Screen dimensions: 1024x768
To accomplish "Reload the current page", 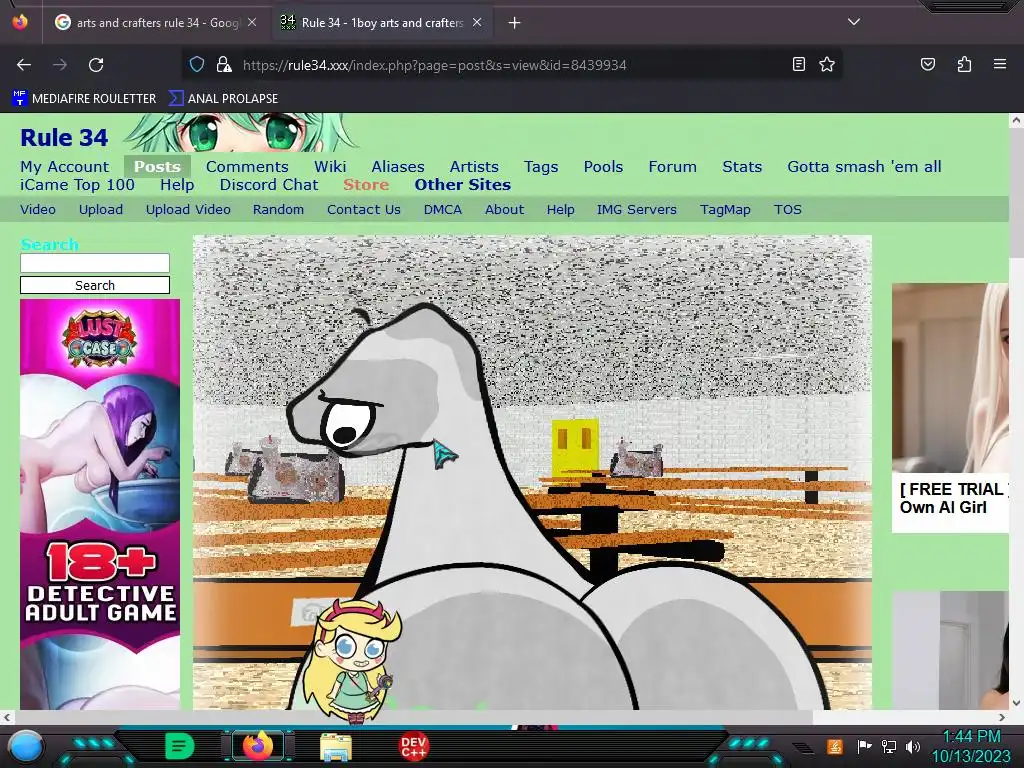I will pos(96,65).
